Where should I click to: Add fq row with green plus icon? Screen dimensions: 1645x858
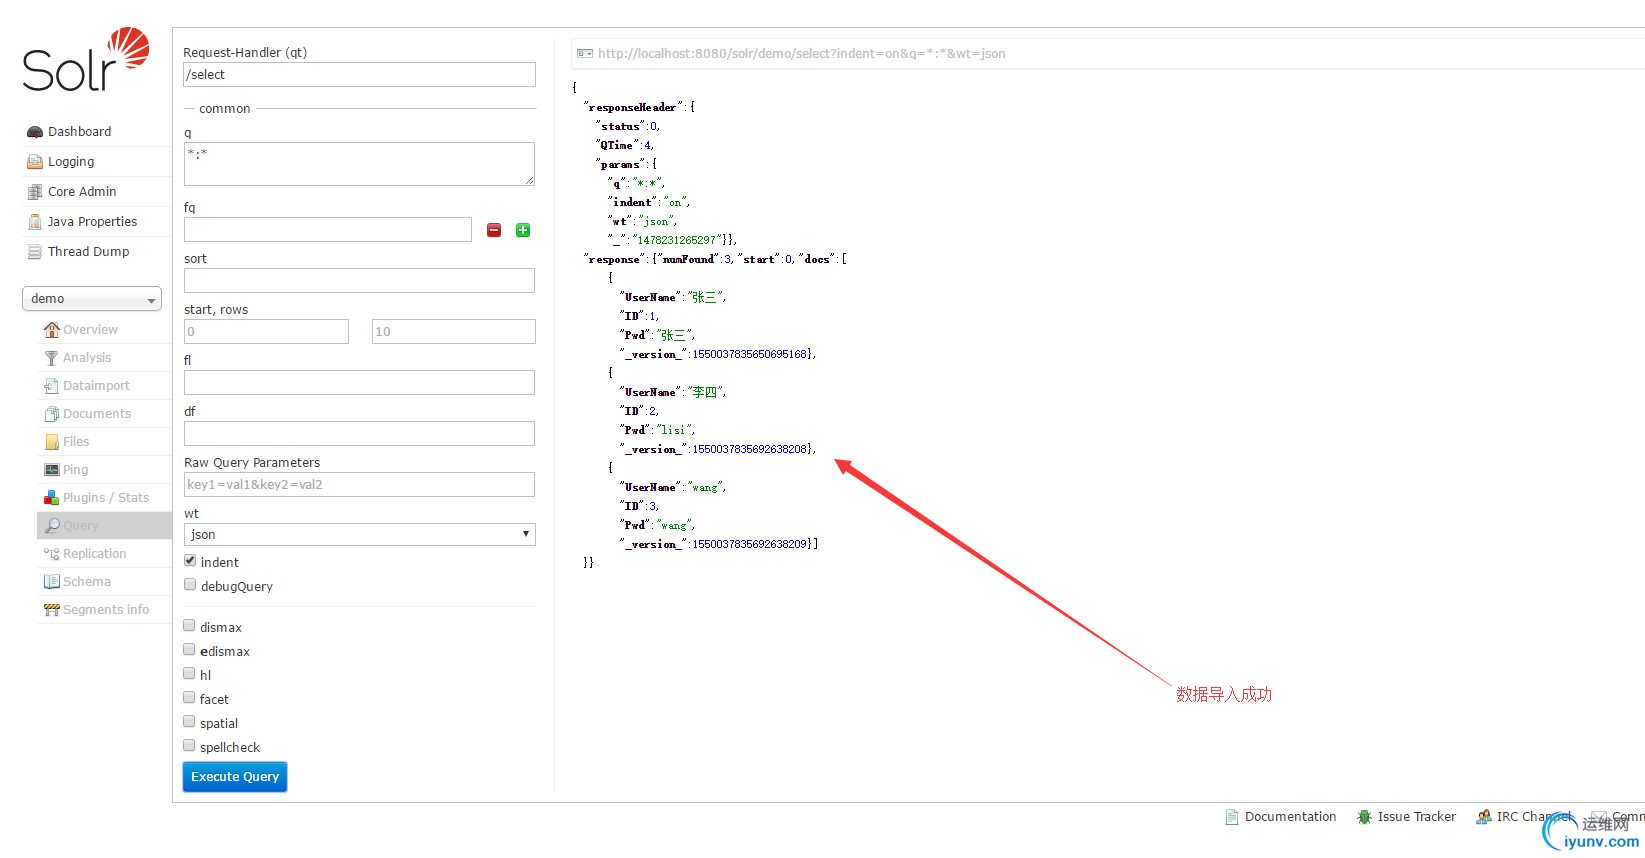[x=523, y=230]
